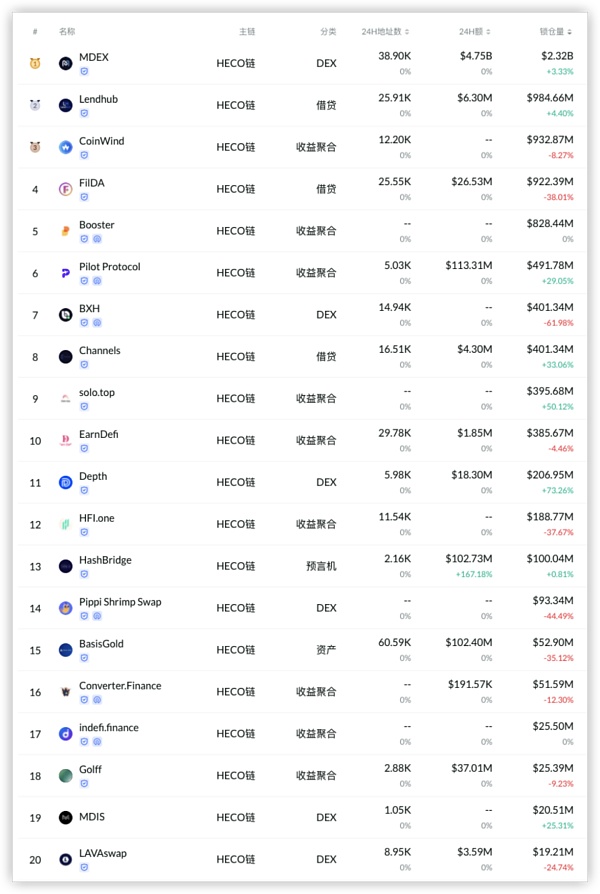Click the Golff project logo
The width and height of the screenshot is (600, 894).
66,776
